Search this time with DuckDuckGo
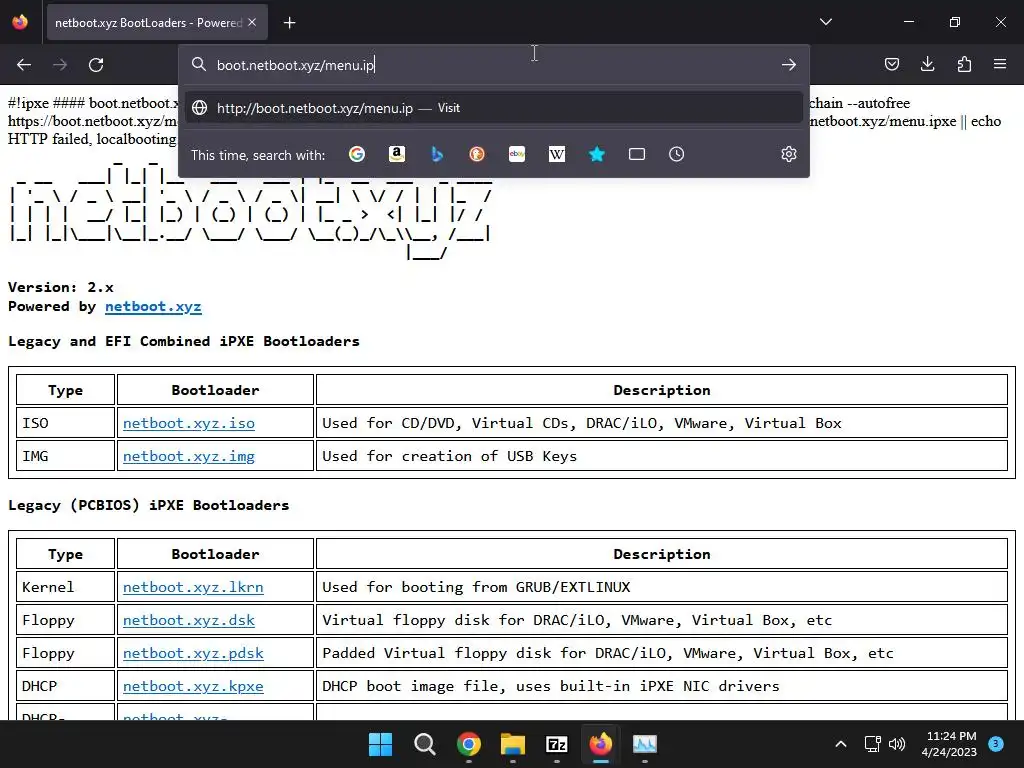This screenshot has width=1024, height=768. coord(477,154)
